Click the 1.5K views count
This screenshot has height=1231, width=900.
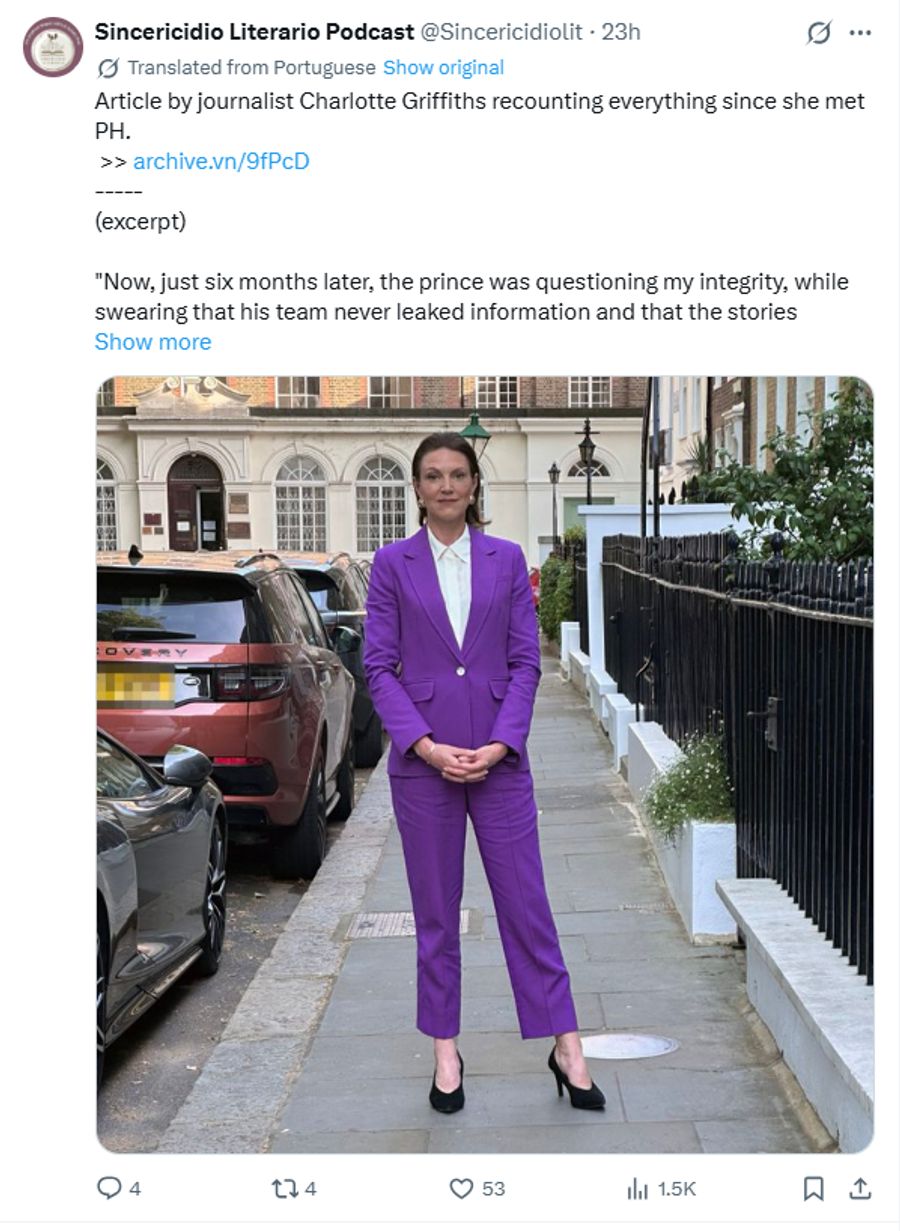tap(677, 1189)
